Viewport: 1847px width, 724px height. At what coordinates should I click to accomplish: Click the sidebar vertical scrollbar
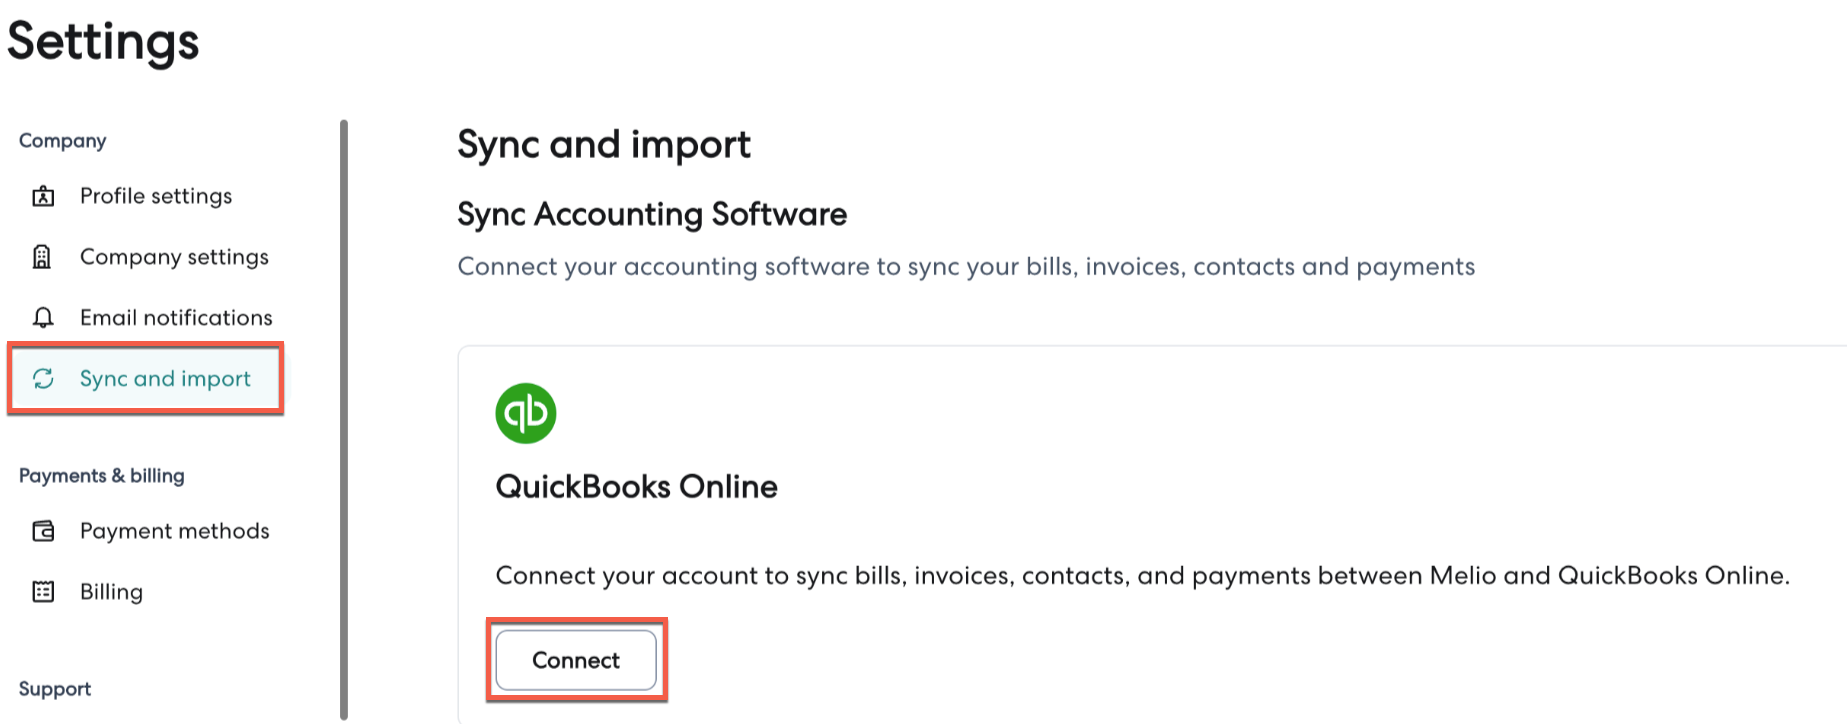[x=344, y=420]
